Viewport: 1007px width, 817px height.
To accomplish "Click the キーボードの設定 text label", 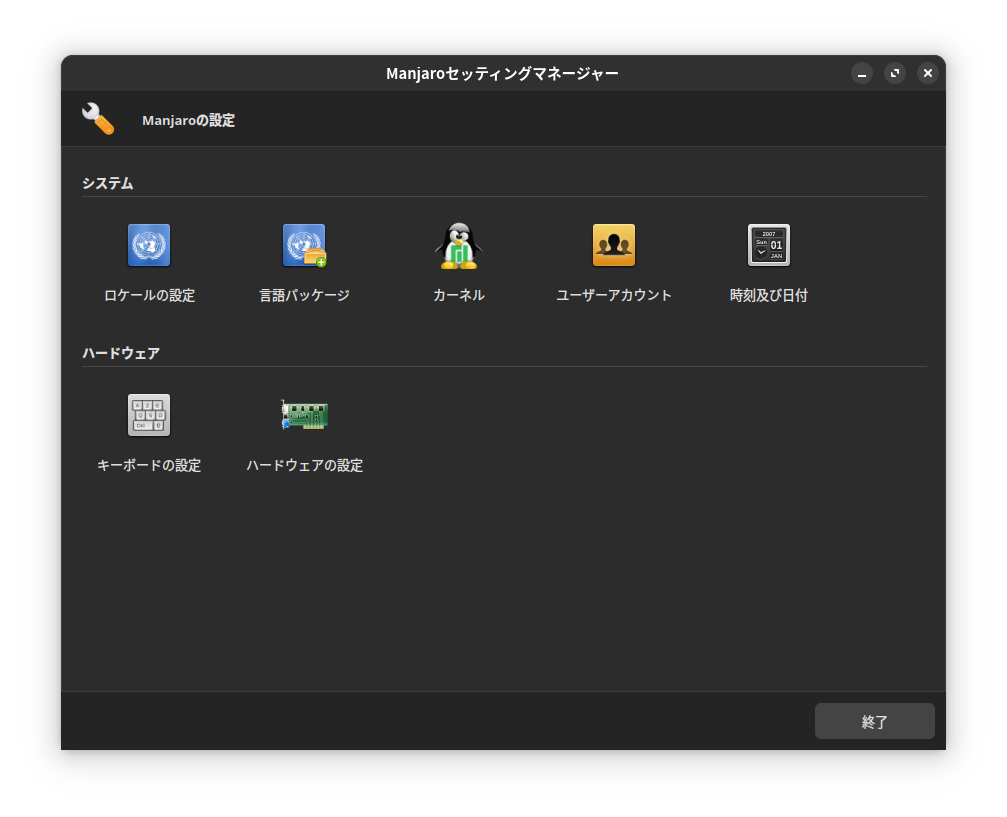I will pos(149,466).
